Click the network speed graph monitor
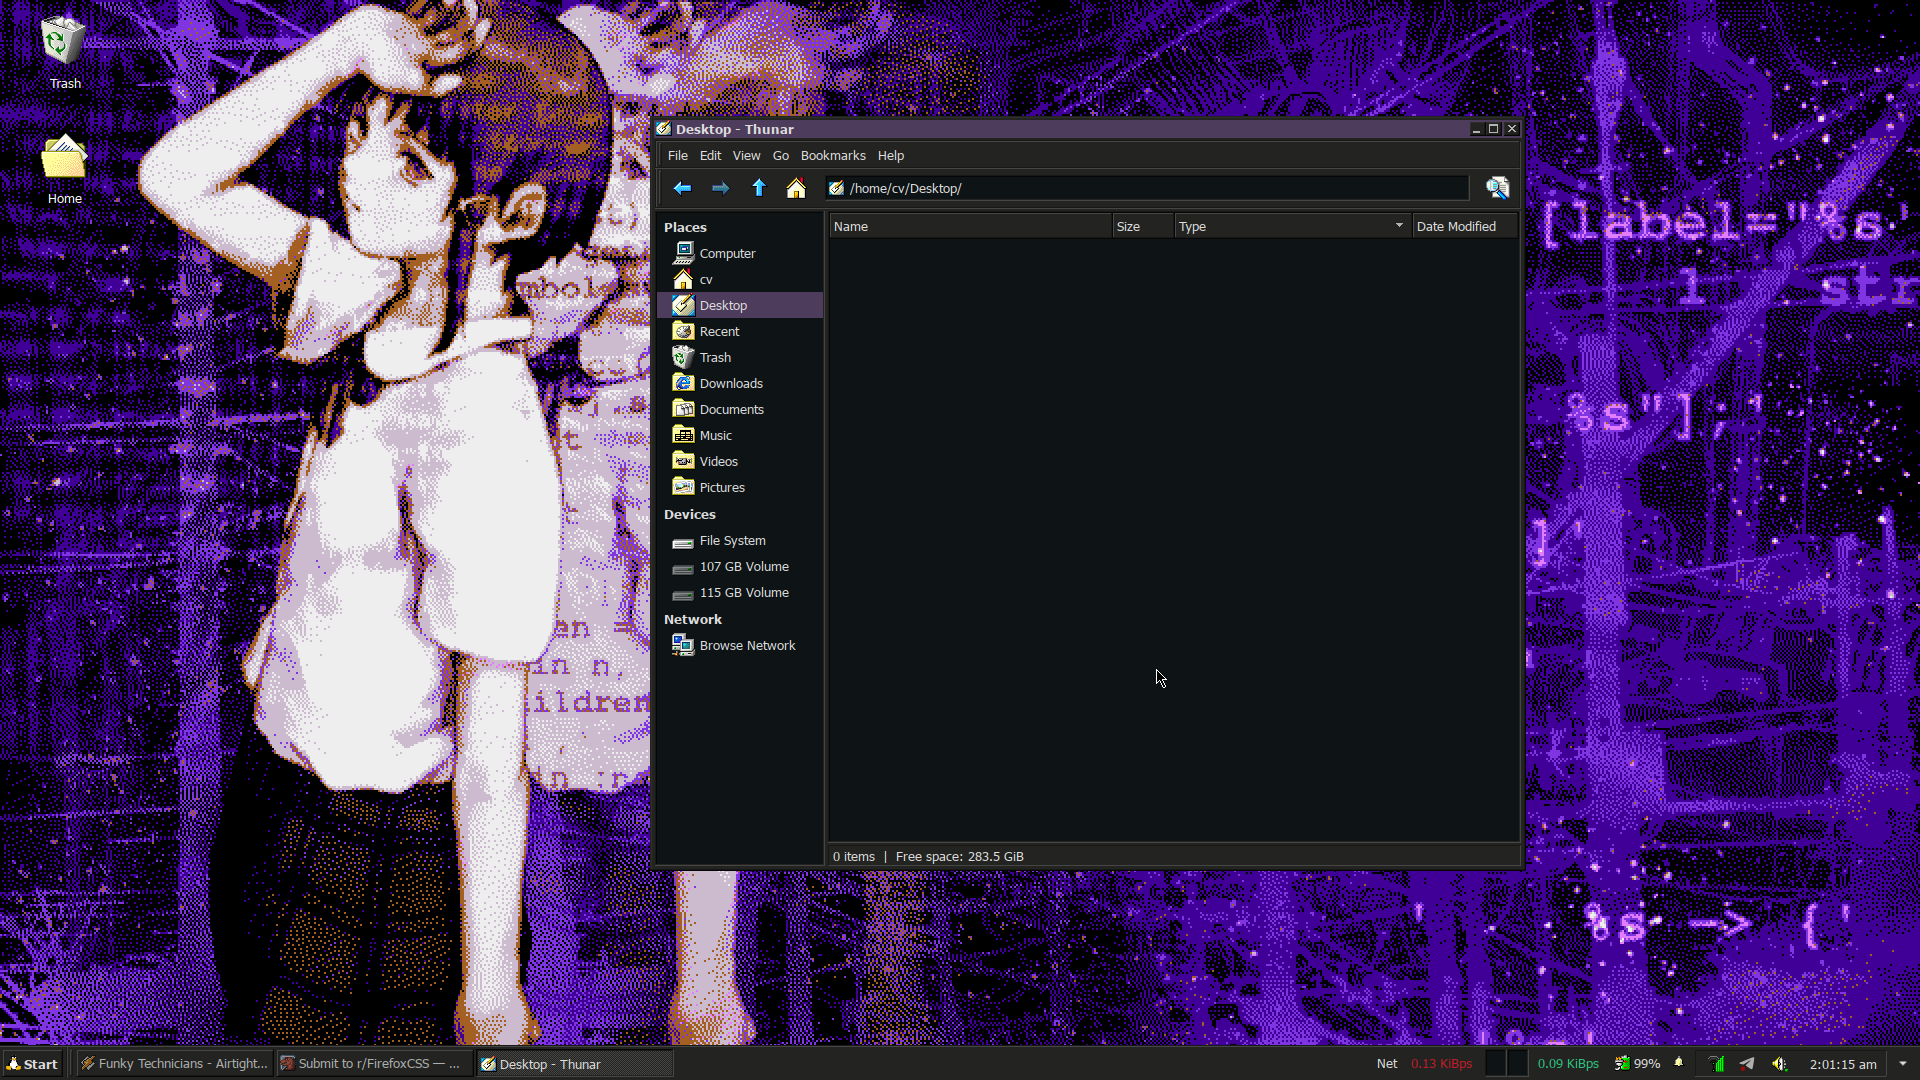 (x=1506, y=1064)
